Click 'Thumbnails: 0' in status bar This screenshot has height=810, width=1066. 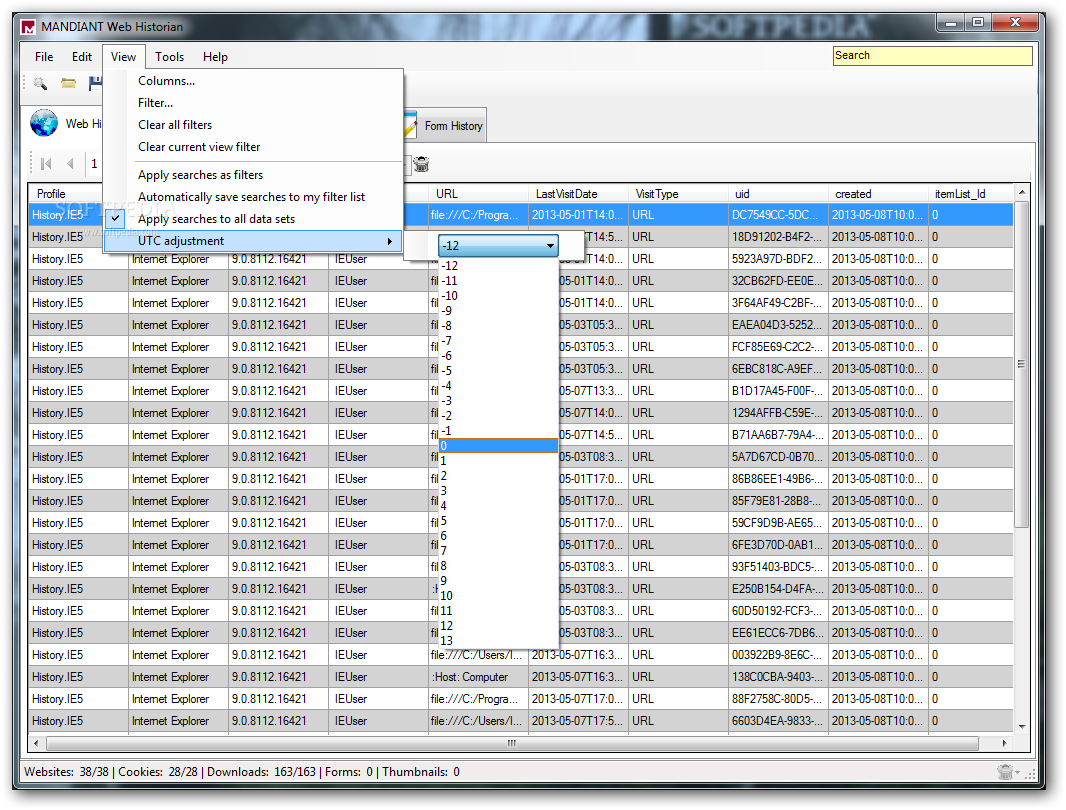(x=421, y=772)
